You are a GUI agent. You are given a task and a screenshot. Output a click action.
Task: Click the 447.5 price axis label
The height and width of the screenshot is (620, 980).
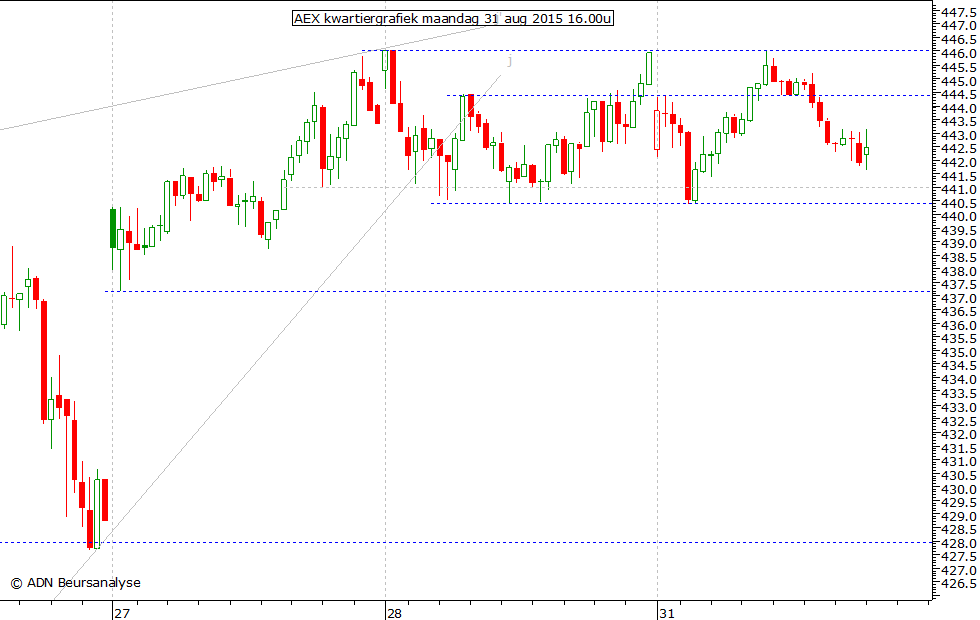click(x=959, y=12)
